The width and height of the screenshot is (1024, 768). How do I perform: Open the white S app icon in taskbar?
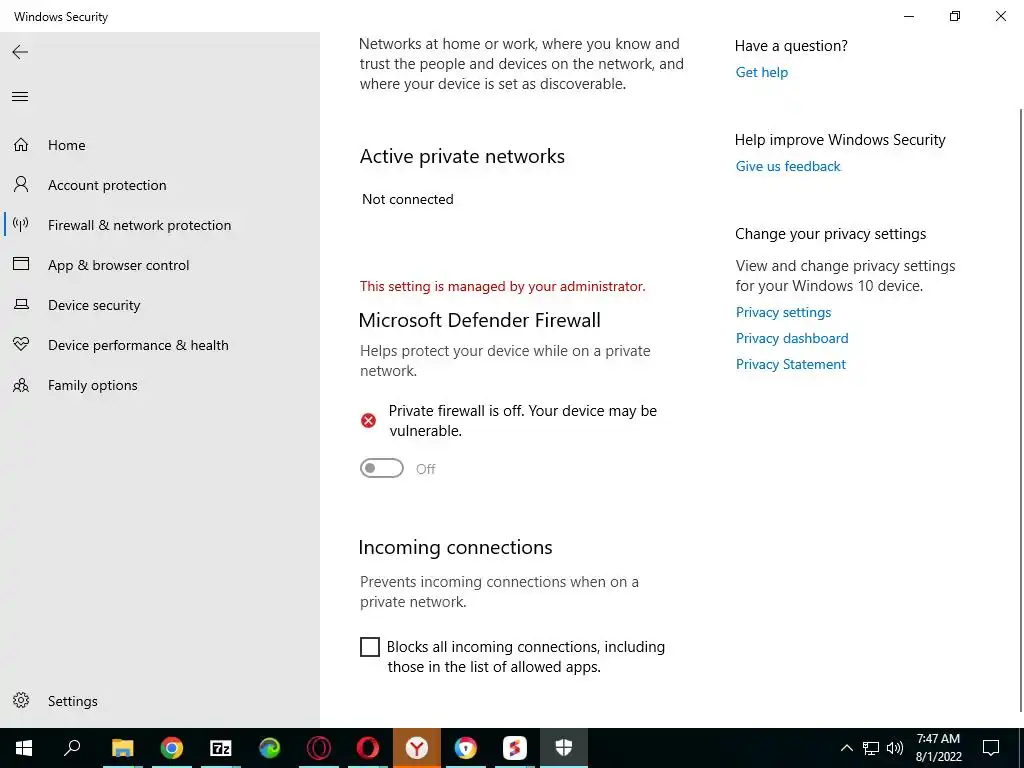coord(515,748)
